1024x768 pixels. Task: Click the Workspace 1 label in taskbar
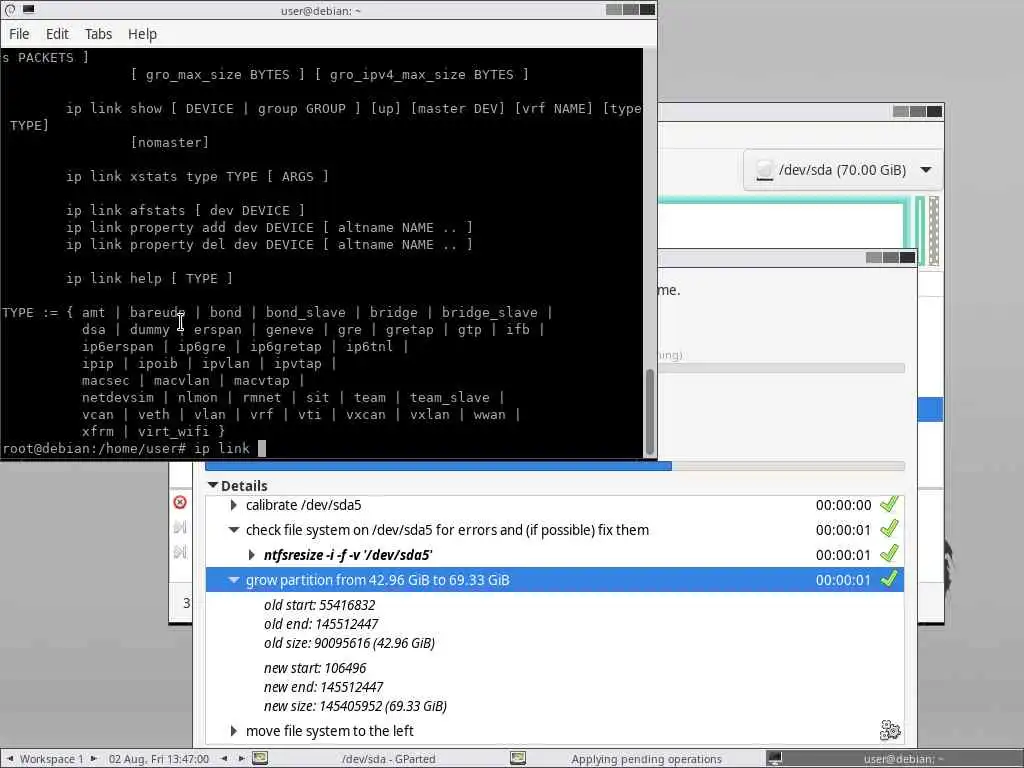point(52,759)
